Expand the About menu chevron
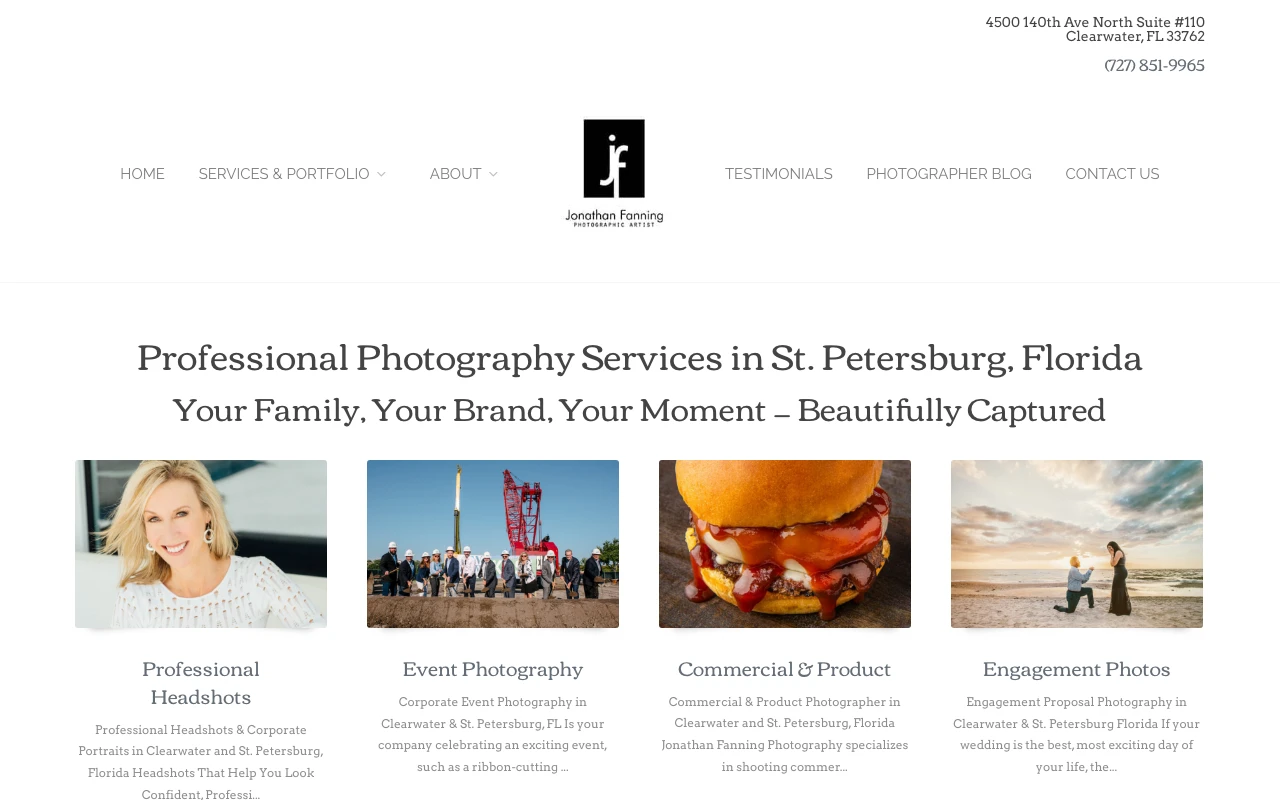1280x800 pixels. [493, 174]
